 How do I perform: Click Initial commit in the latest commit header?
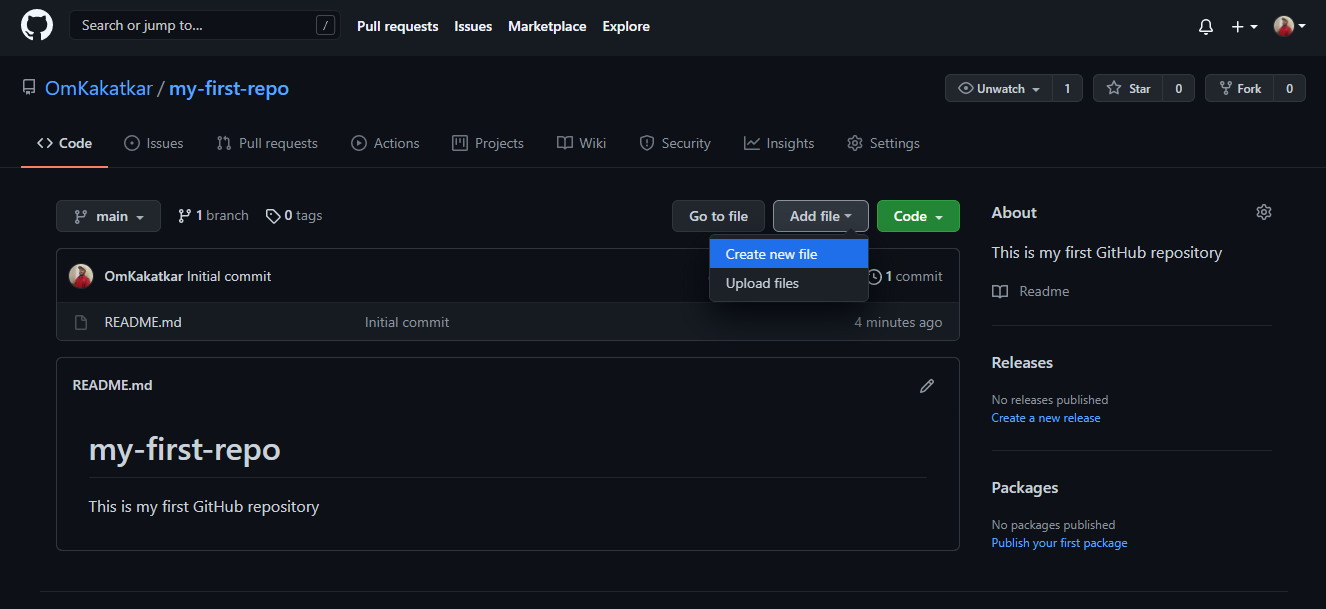pos(229,276)
